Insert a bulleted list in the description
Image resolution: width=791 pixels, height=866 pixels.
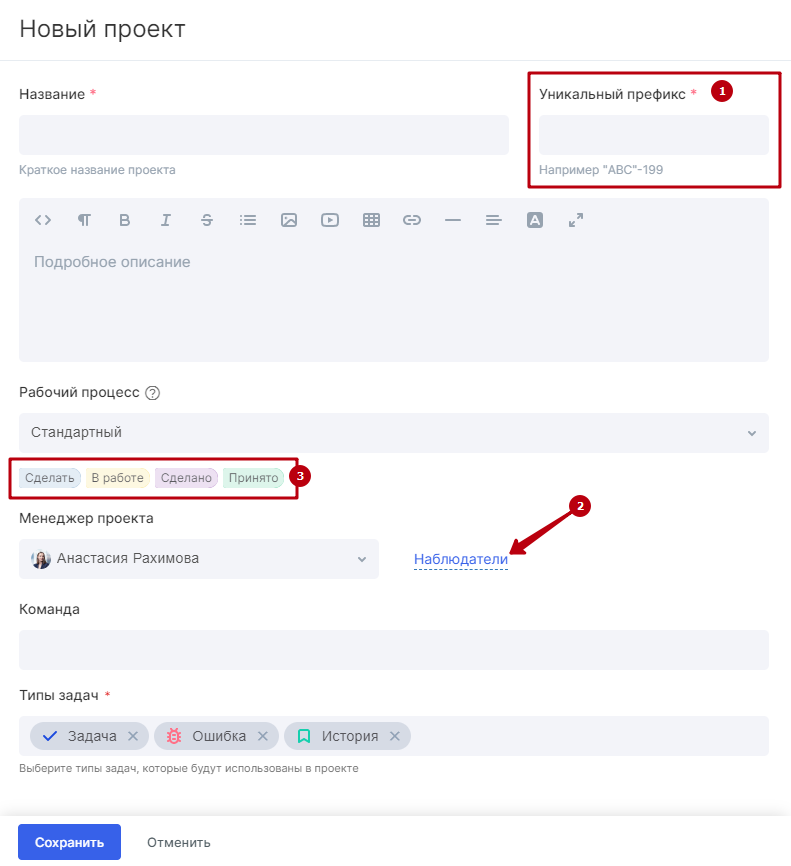(x=248, y=220)
